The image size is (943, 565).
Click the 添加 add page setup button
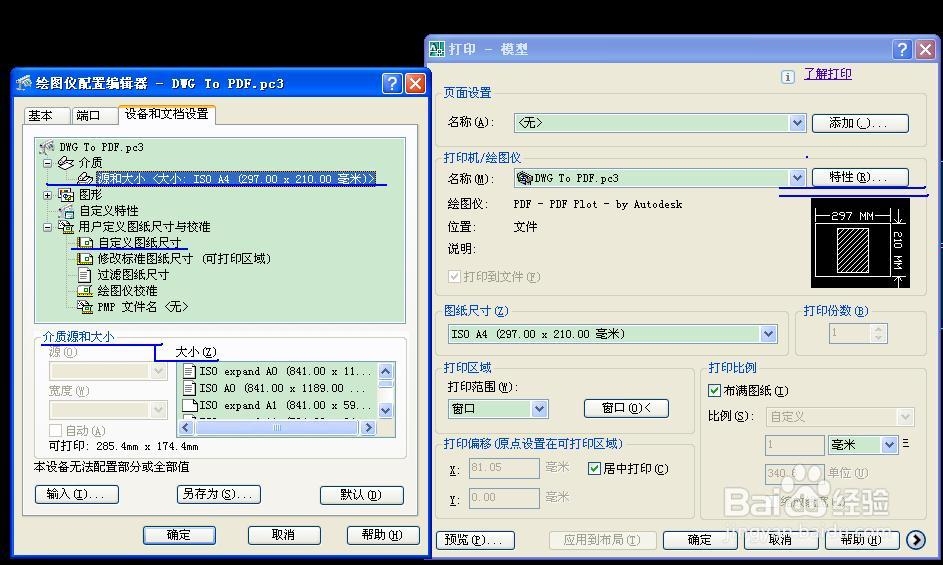click(x=860, y=123)
